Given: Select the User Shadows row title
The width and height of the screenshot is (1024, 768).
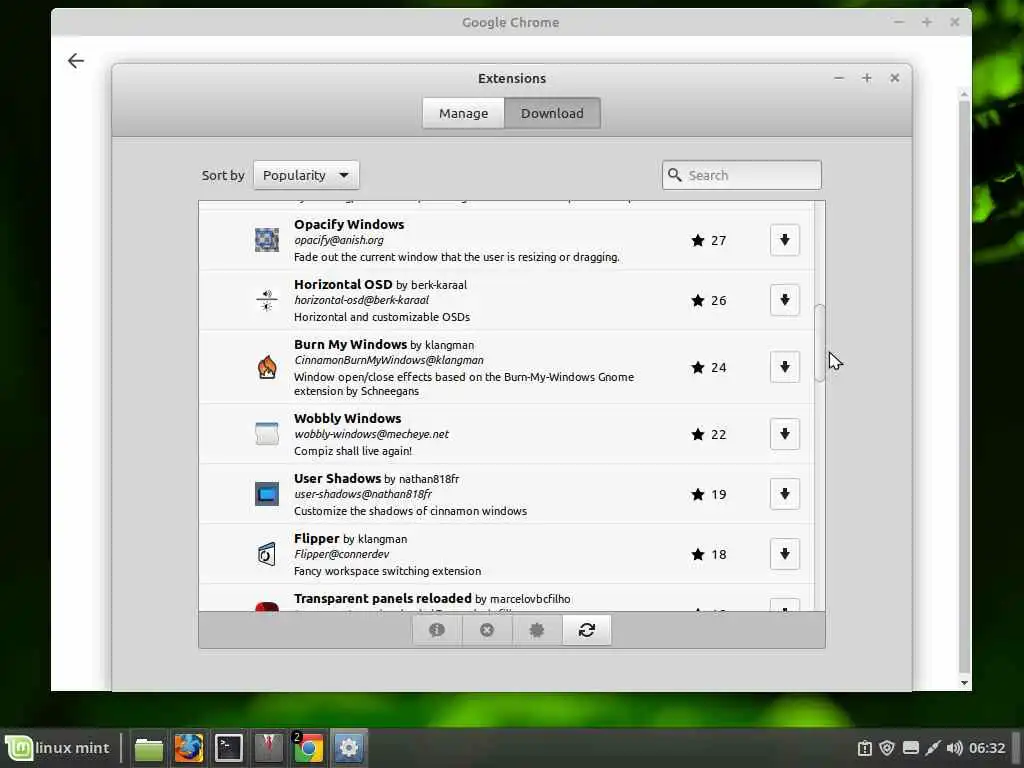Looking at the screenshot, I should point(337,478).
